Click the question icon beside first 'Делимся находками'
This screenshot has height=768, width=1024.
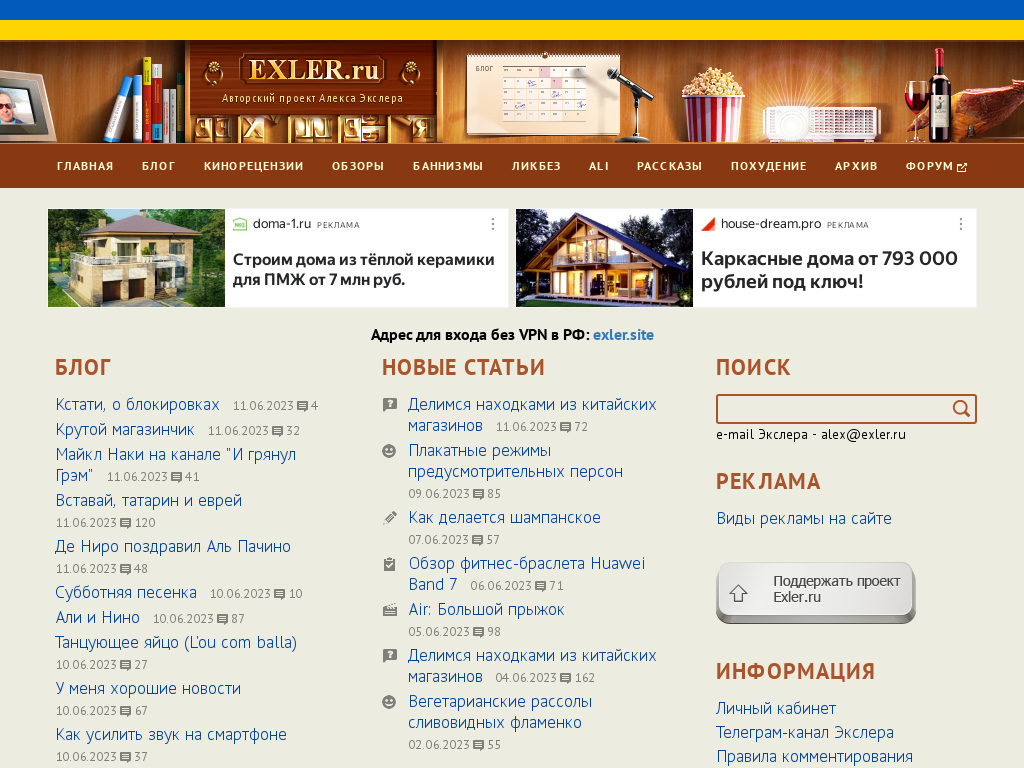pos(390,405)
